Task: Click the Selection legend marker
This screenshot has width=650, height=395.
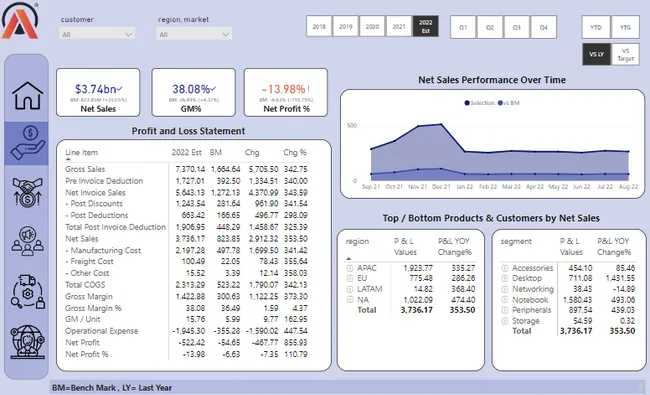Action: click(x=467, y=103)
